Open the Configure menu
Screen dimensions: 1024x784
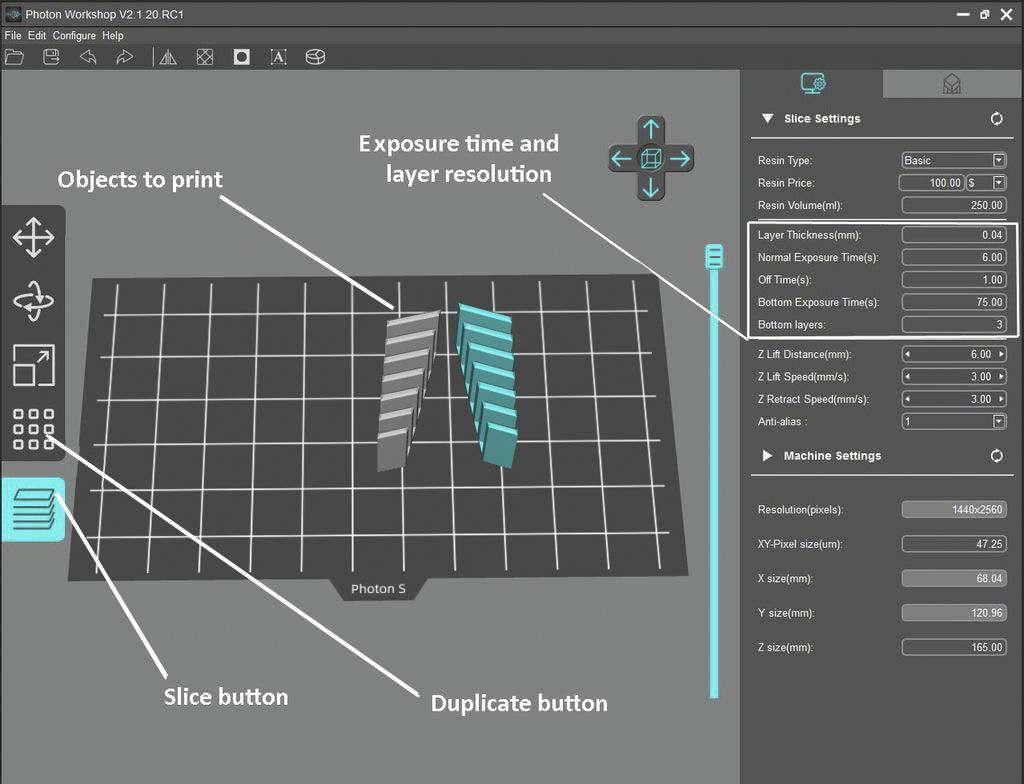(x=74, y=35)
